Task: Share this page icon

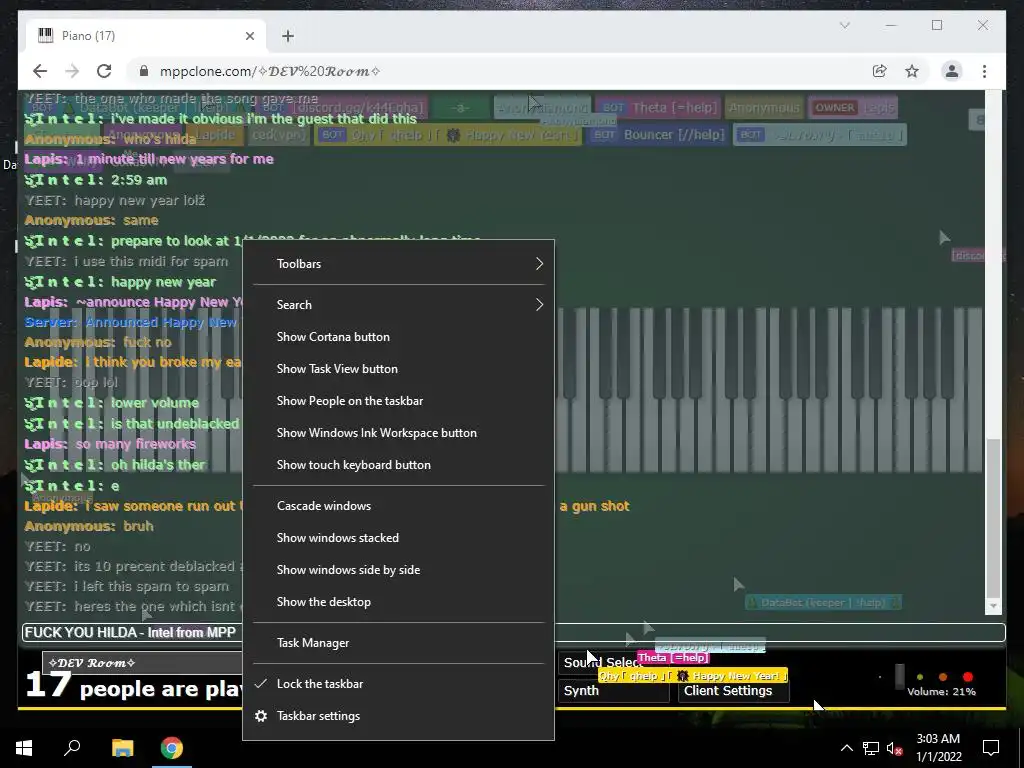Action: 880,71
